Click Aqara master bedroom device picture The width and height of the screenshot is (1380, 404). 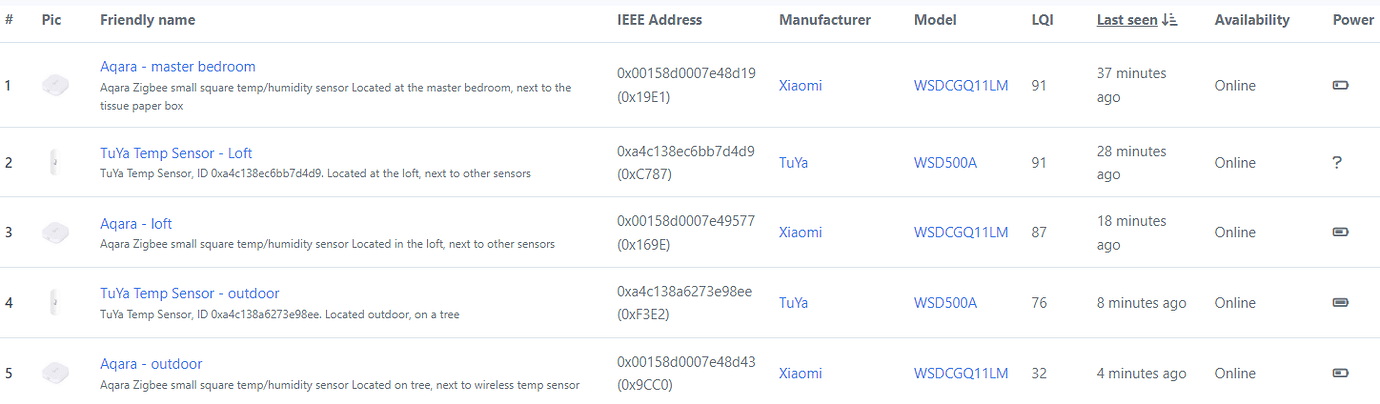tap(55, 86)
